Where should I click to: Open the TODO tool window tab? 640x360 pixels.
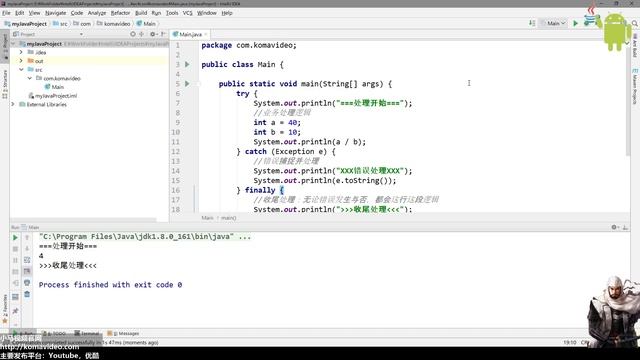[x=54, y=333]
